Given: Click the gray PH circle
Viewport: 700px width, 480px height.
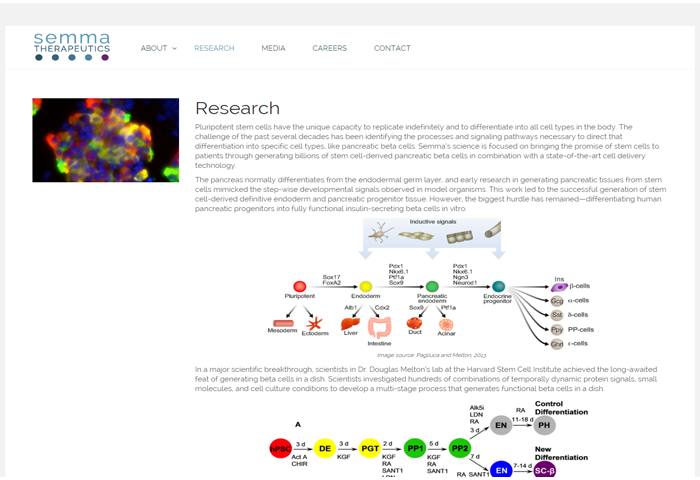Looking at the screenshot, I should point(544,425).
